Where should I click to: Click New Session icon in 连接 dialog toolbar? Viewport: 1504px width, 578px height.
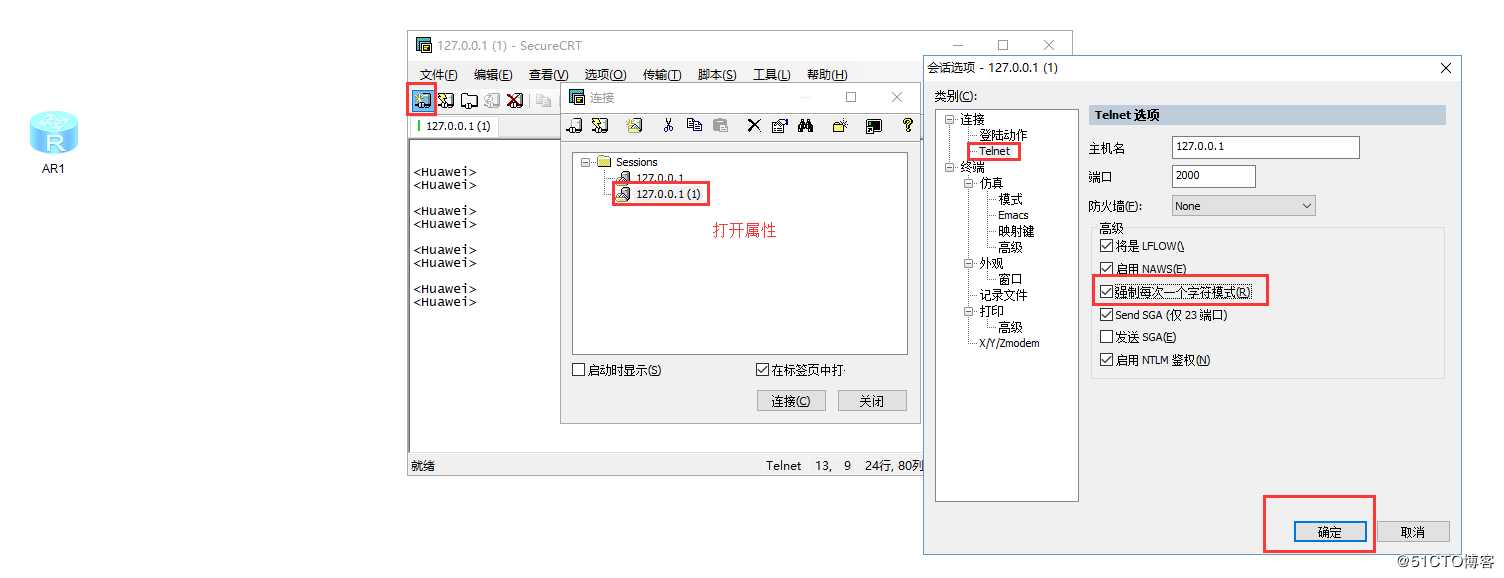tap(633, 125)
